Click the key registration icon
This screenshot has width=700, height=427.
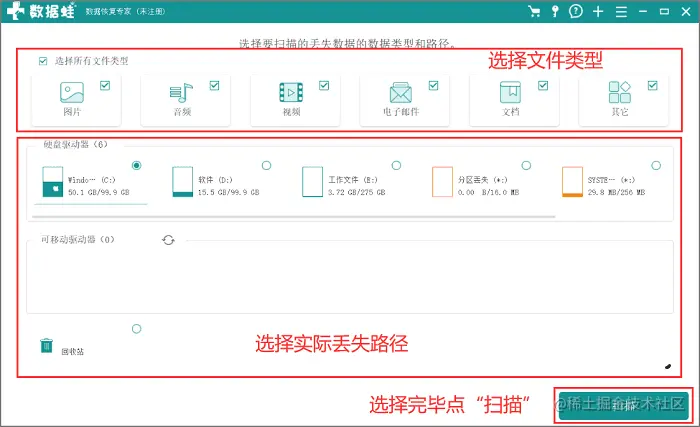(x=555, y=11)
